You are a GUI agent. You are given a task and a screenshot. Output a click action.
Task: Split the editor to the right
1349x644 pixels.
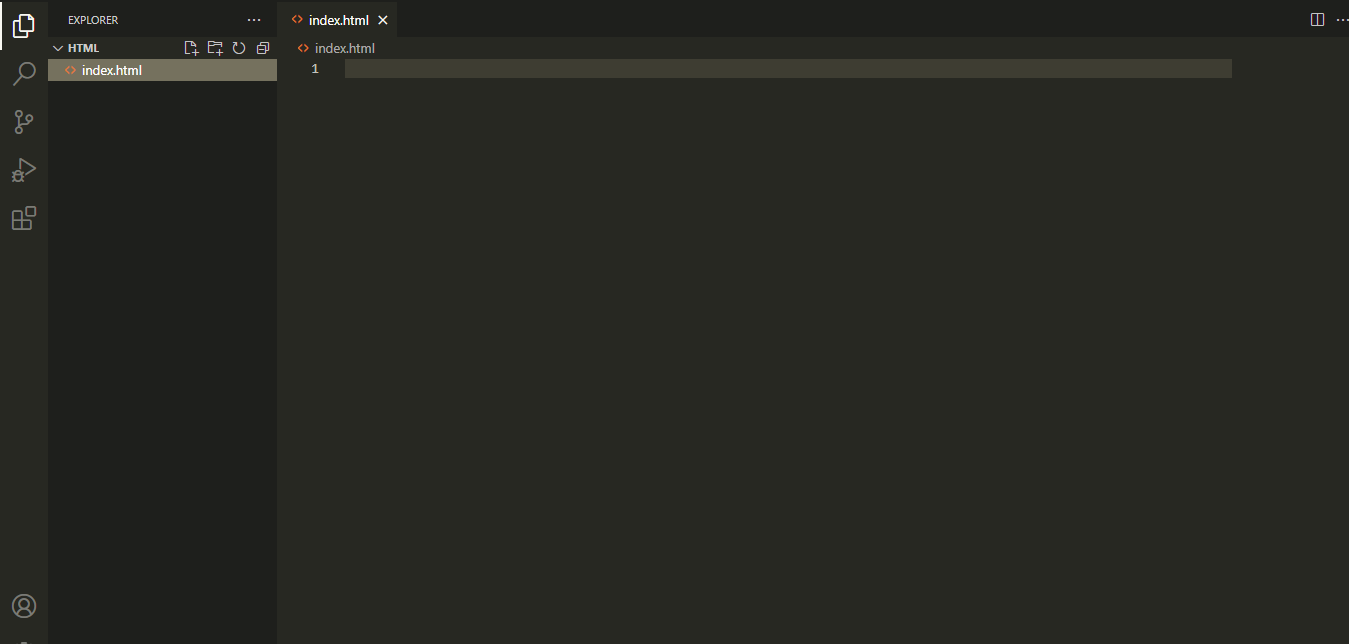(x=1317, y=20)
